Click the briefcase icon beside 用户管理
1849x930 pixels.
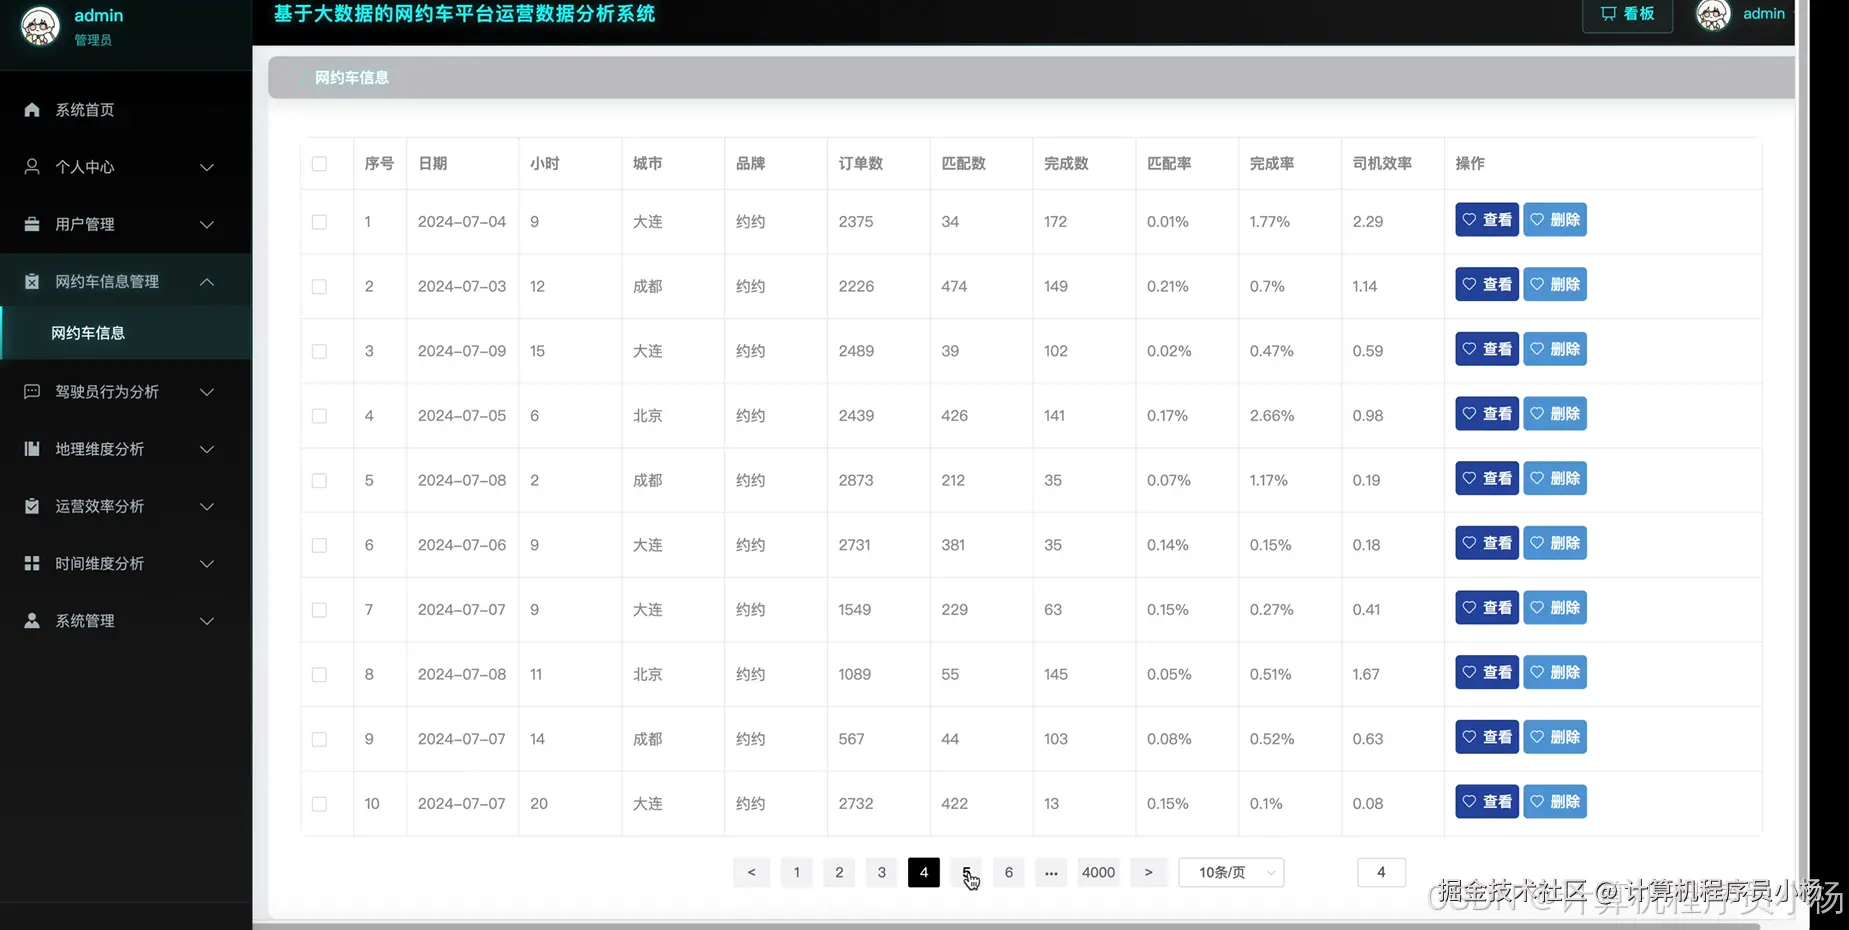click(x=32, y=224)
